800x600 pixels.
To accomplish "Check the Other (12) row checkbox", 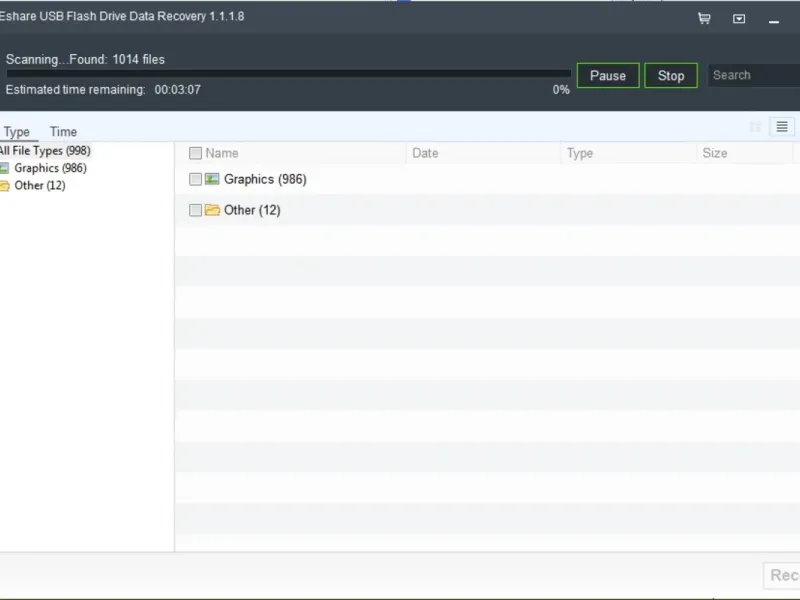I will pyautogui.click(x=195, y=210).
